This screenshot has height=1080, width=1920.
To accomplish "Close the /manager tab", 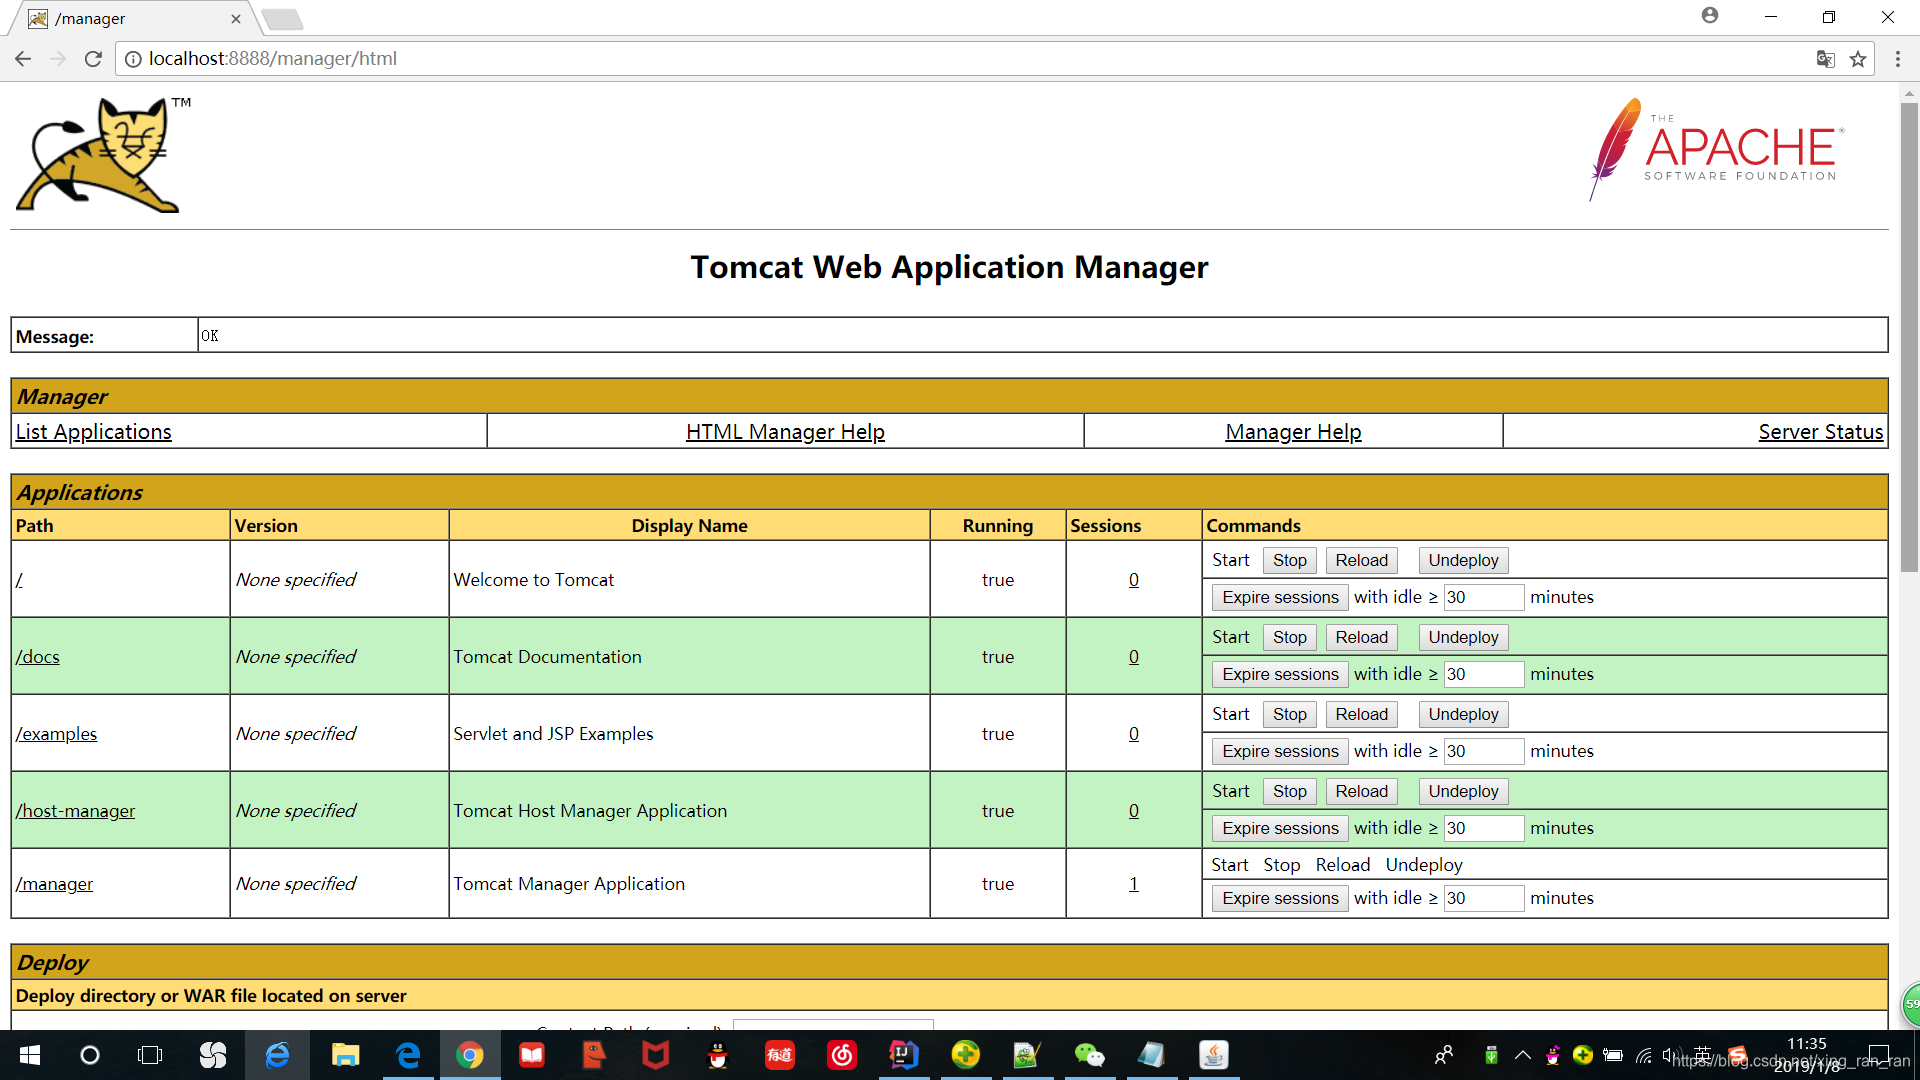I will (236, 19).
